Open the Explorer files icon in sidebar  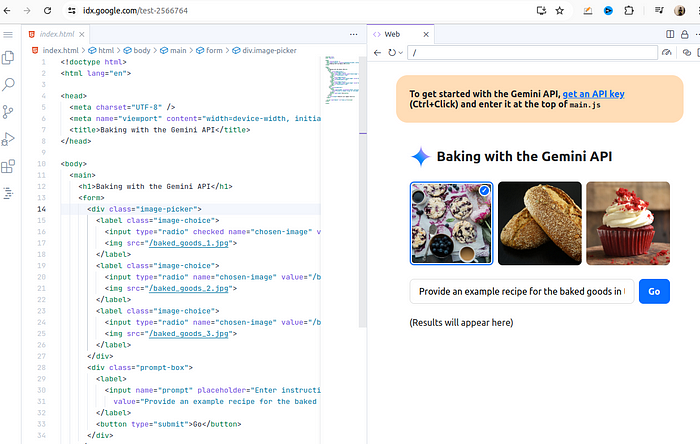pos(8,58)
